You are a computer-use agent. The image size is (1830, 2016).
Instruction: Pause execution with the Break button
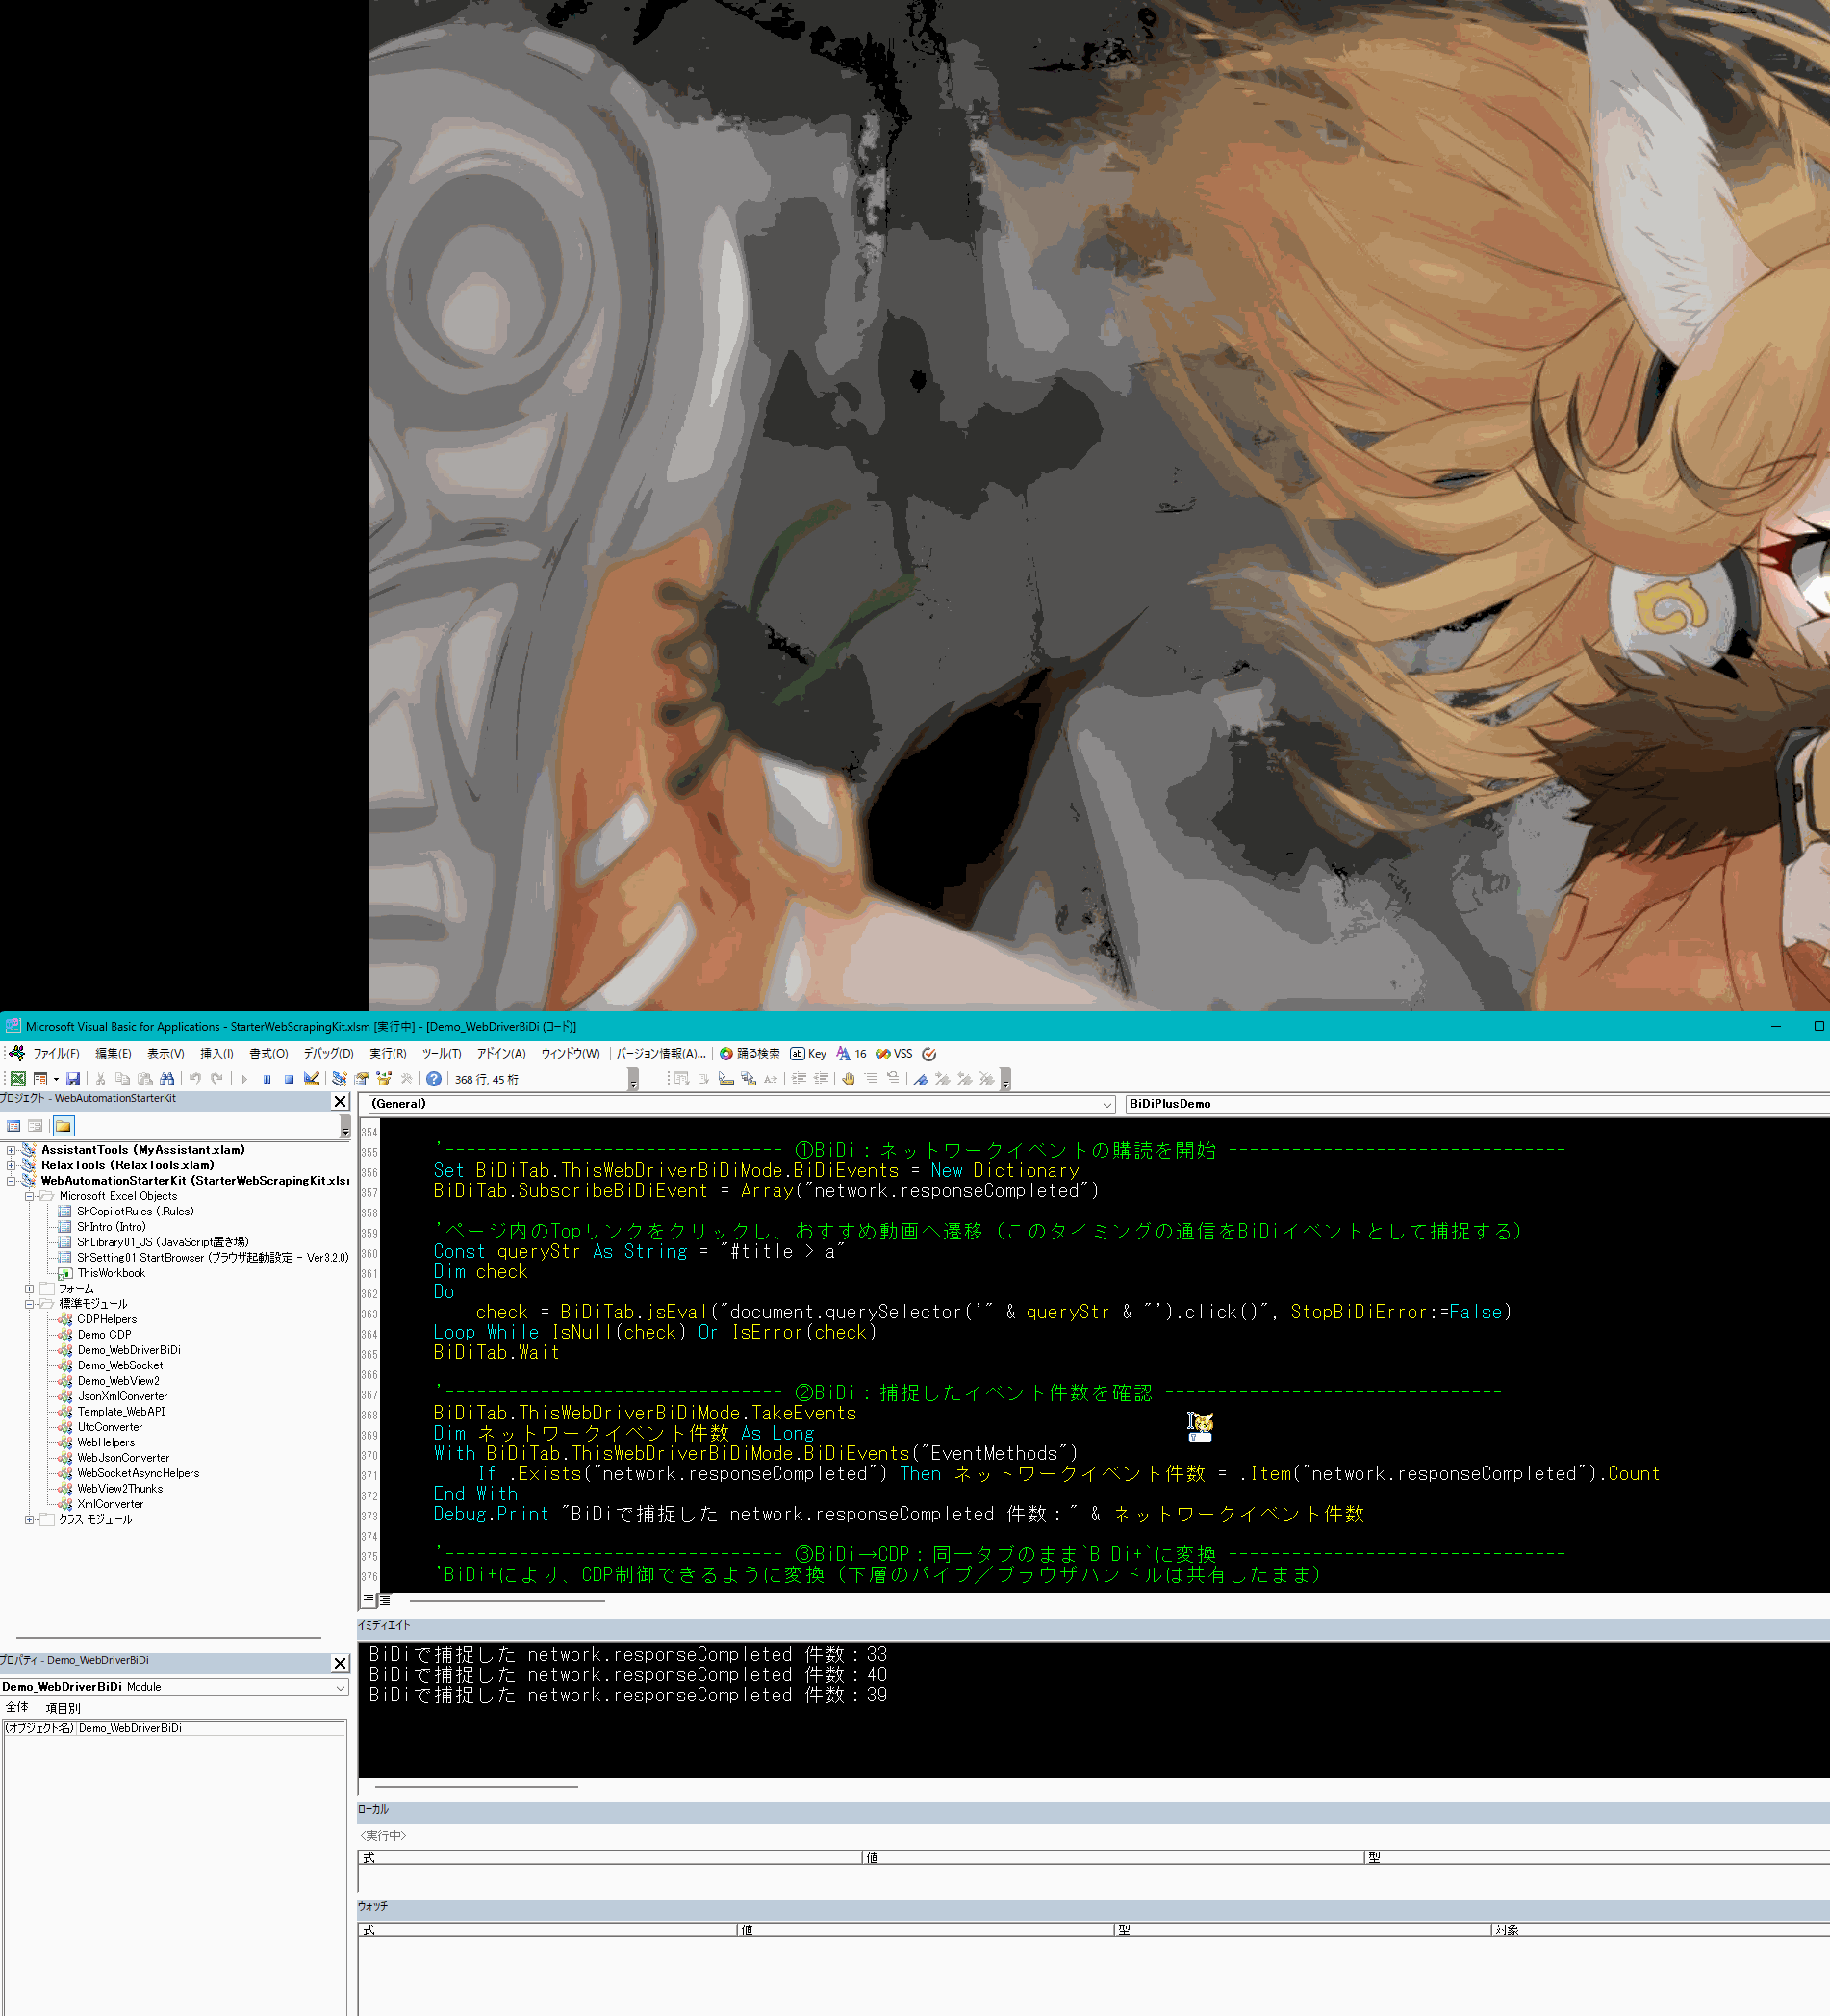267,1079
